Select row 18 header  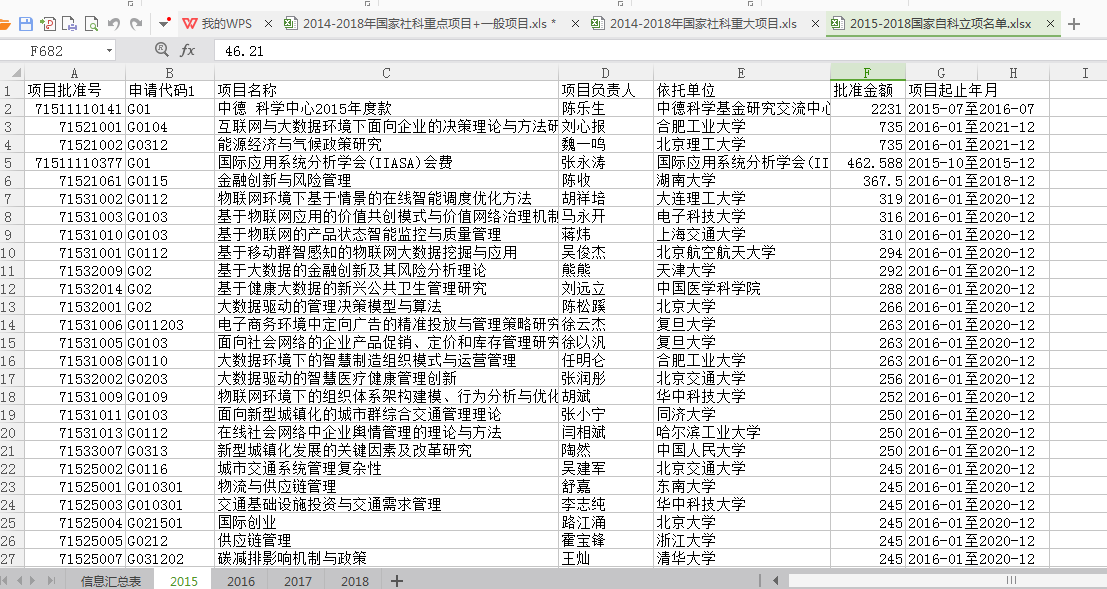(x=12, y=397)
